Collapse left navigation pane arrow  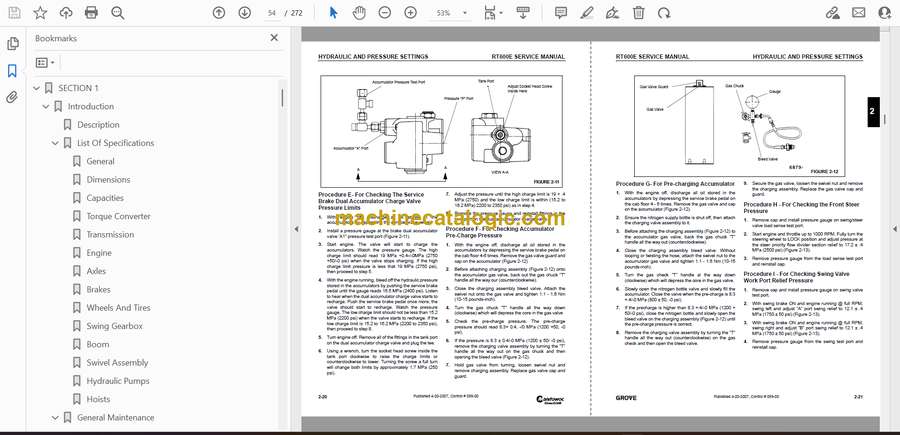coord(296,229)
